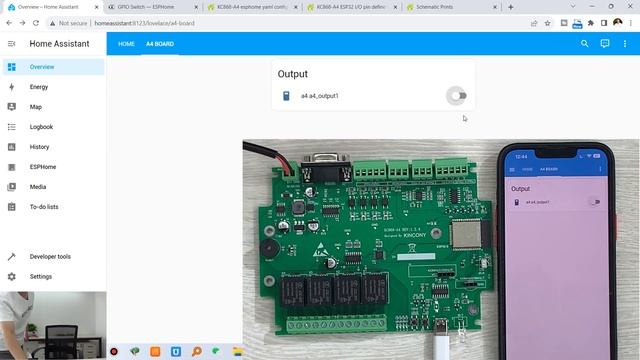Viewport: 640px width, 360px height.
Task: Bookmark this page with star icon
Action: (547, 23)
